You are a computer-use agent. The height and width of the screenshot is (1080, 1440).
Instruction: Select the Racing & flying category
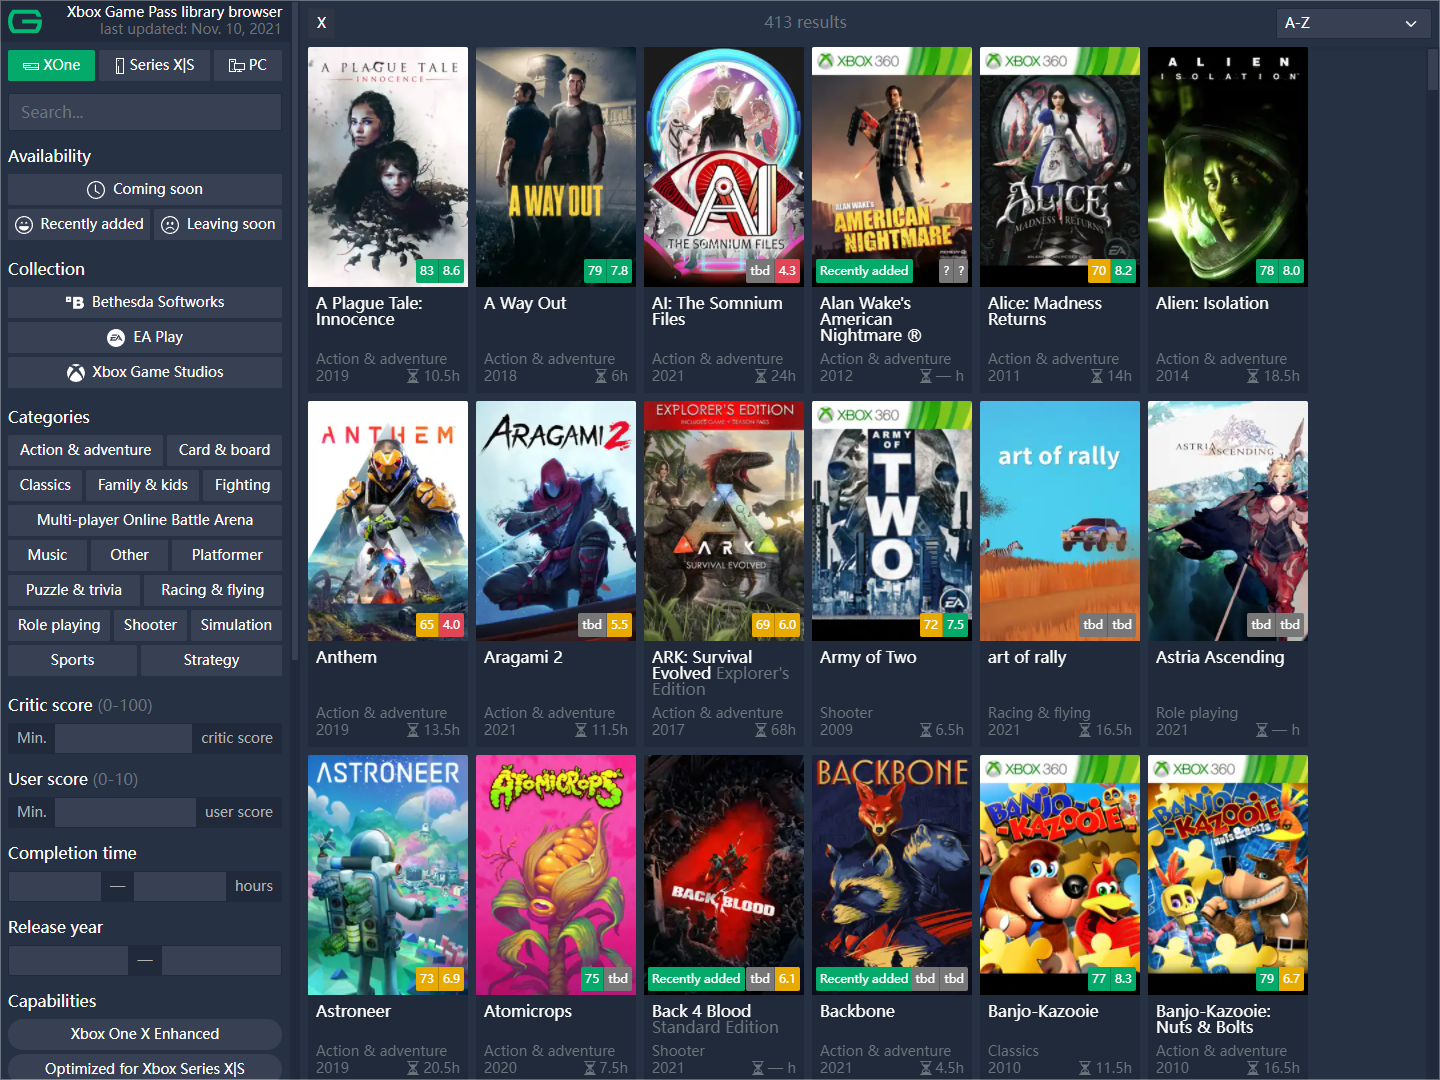(x=211, y=590)
